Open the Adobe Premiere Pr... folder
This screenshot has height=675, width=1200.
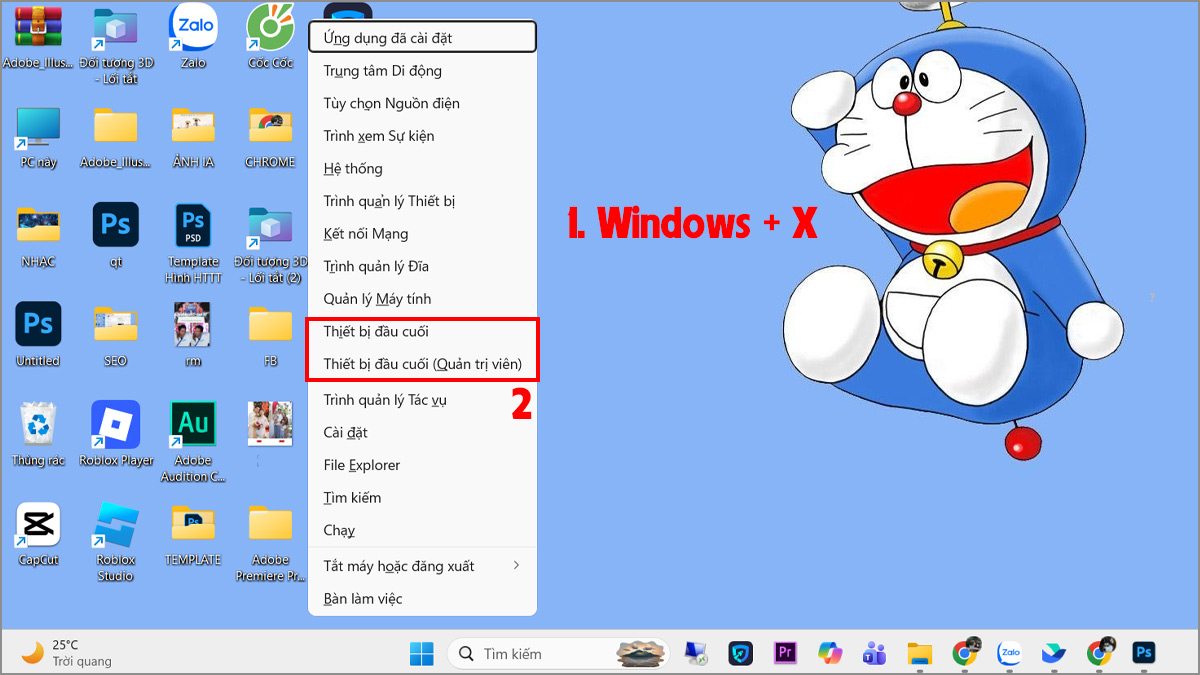point(270,542)
